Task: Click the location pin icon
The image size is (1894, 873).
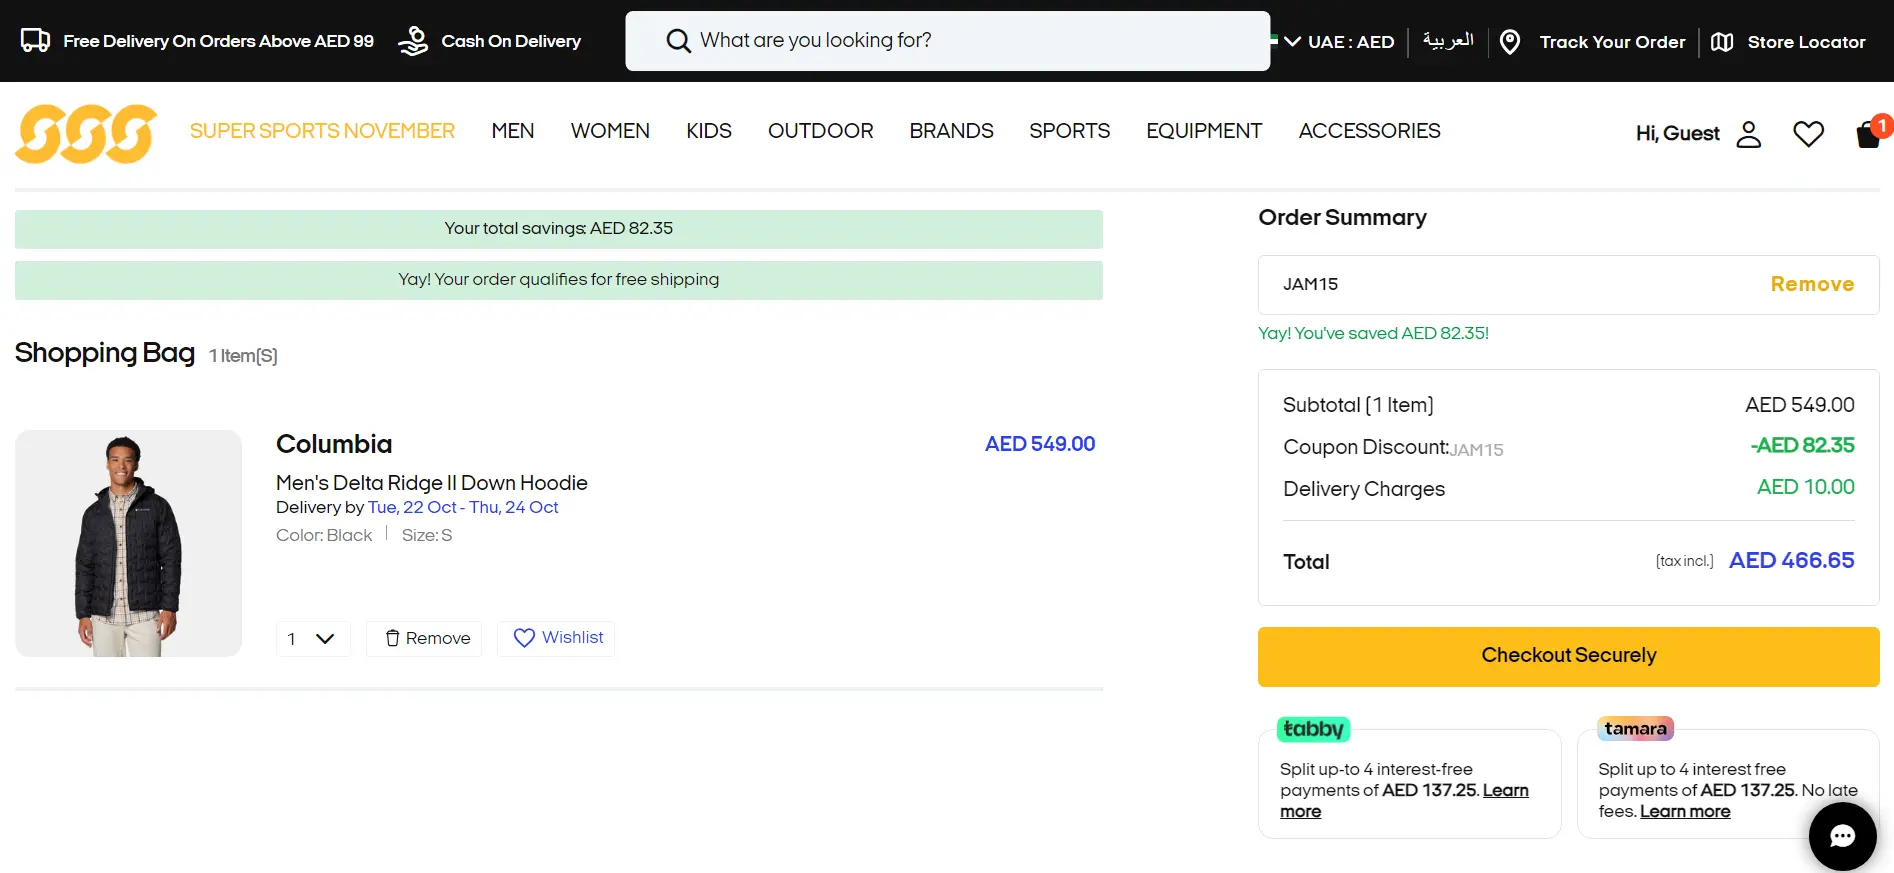Action: click(1510, 42)
